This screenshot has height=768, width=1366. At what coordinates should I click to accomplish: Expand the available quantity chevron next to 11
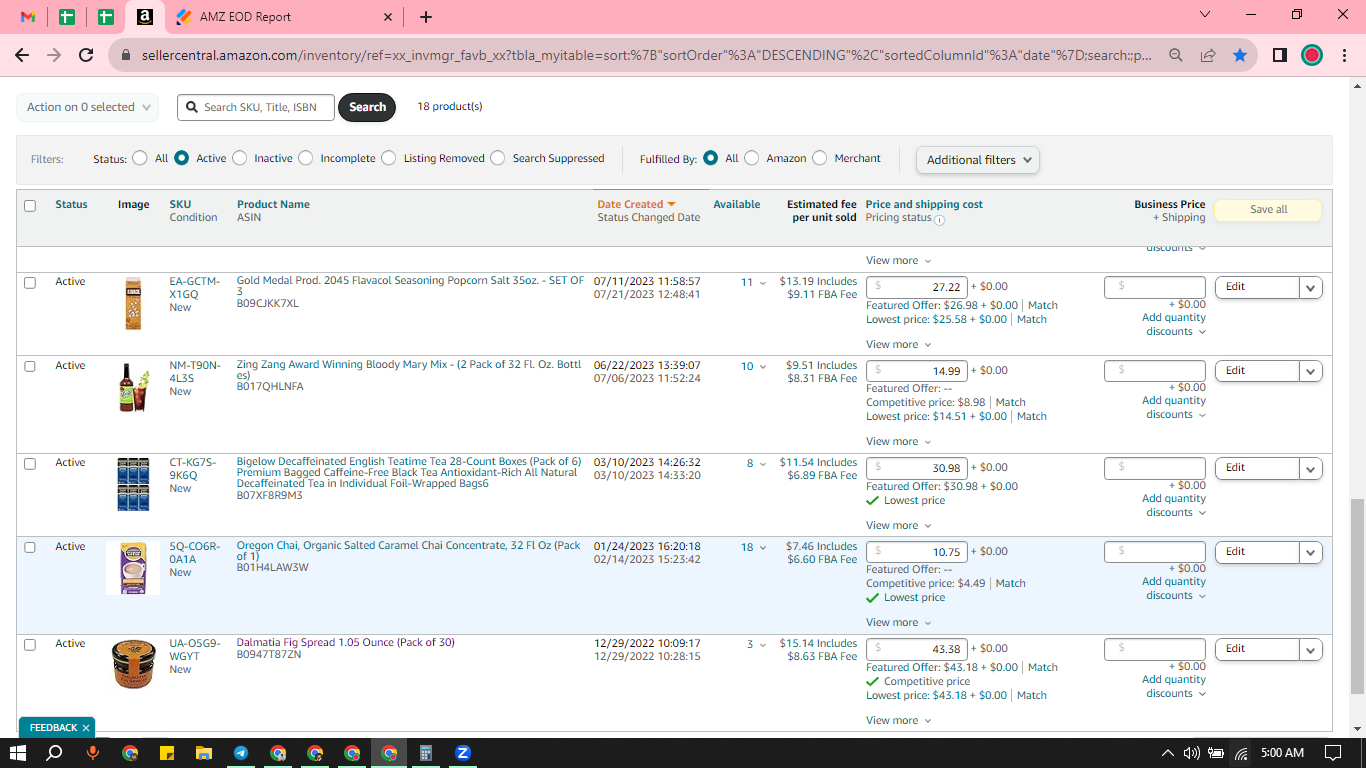pos(764,284)
